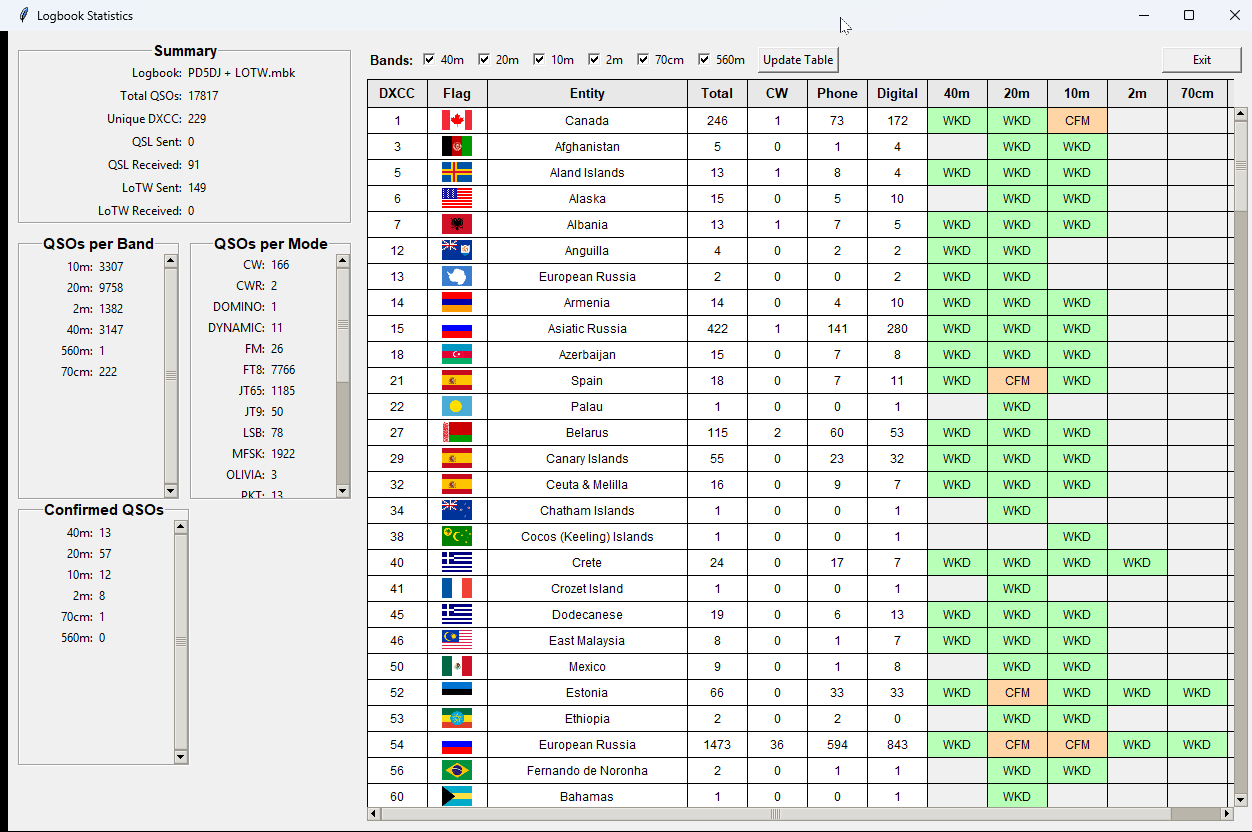Viewport: 1252px width, 832px height.
Task: Click the Canada flag icon
Action: [456, 121]
